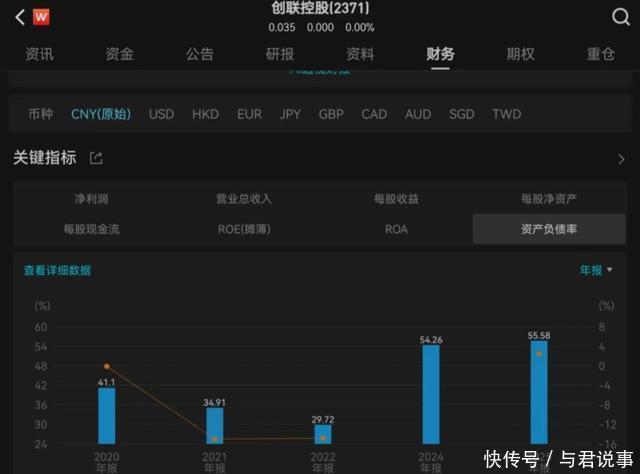Open the 期权 tab
640x474 pixels.
(520, 54)
